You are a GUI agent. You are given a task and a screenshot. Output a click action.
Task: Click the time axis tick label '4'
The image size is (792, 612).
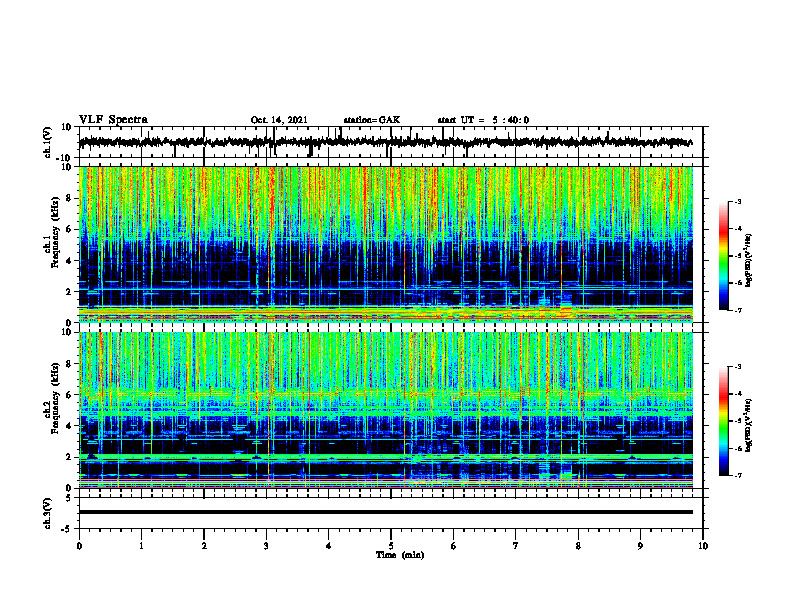[x=329, y=546]
